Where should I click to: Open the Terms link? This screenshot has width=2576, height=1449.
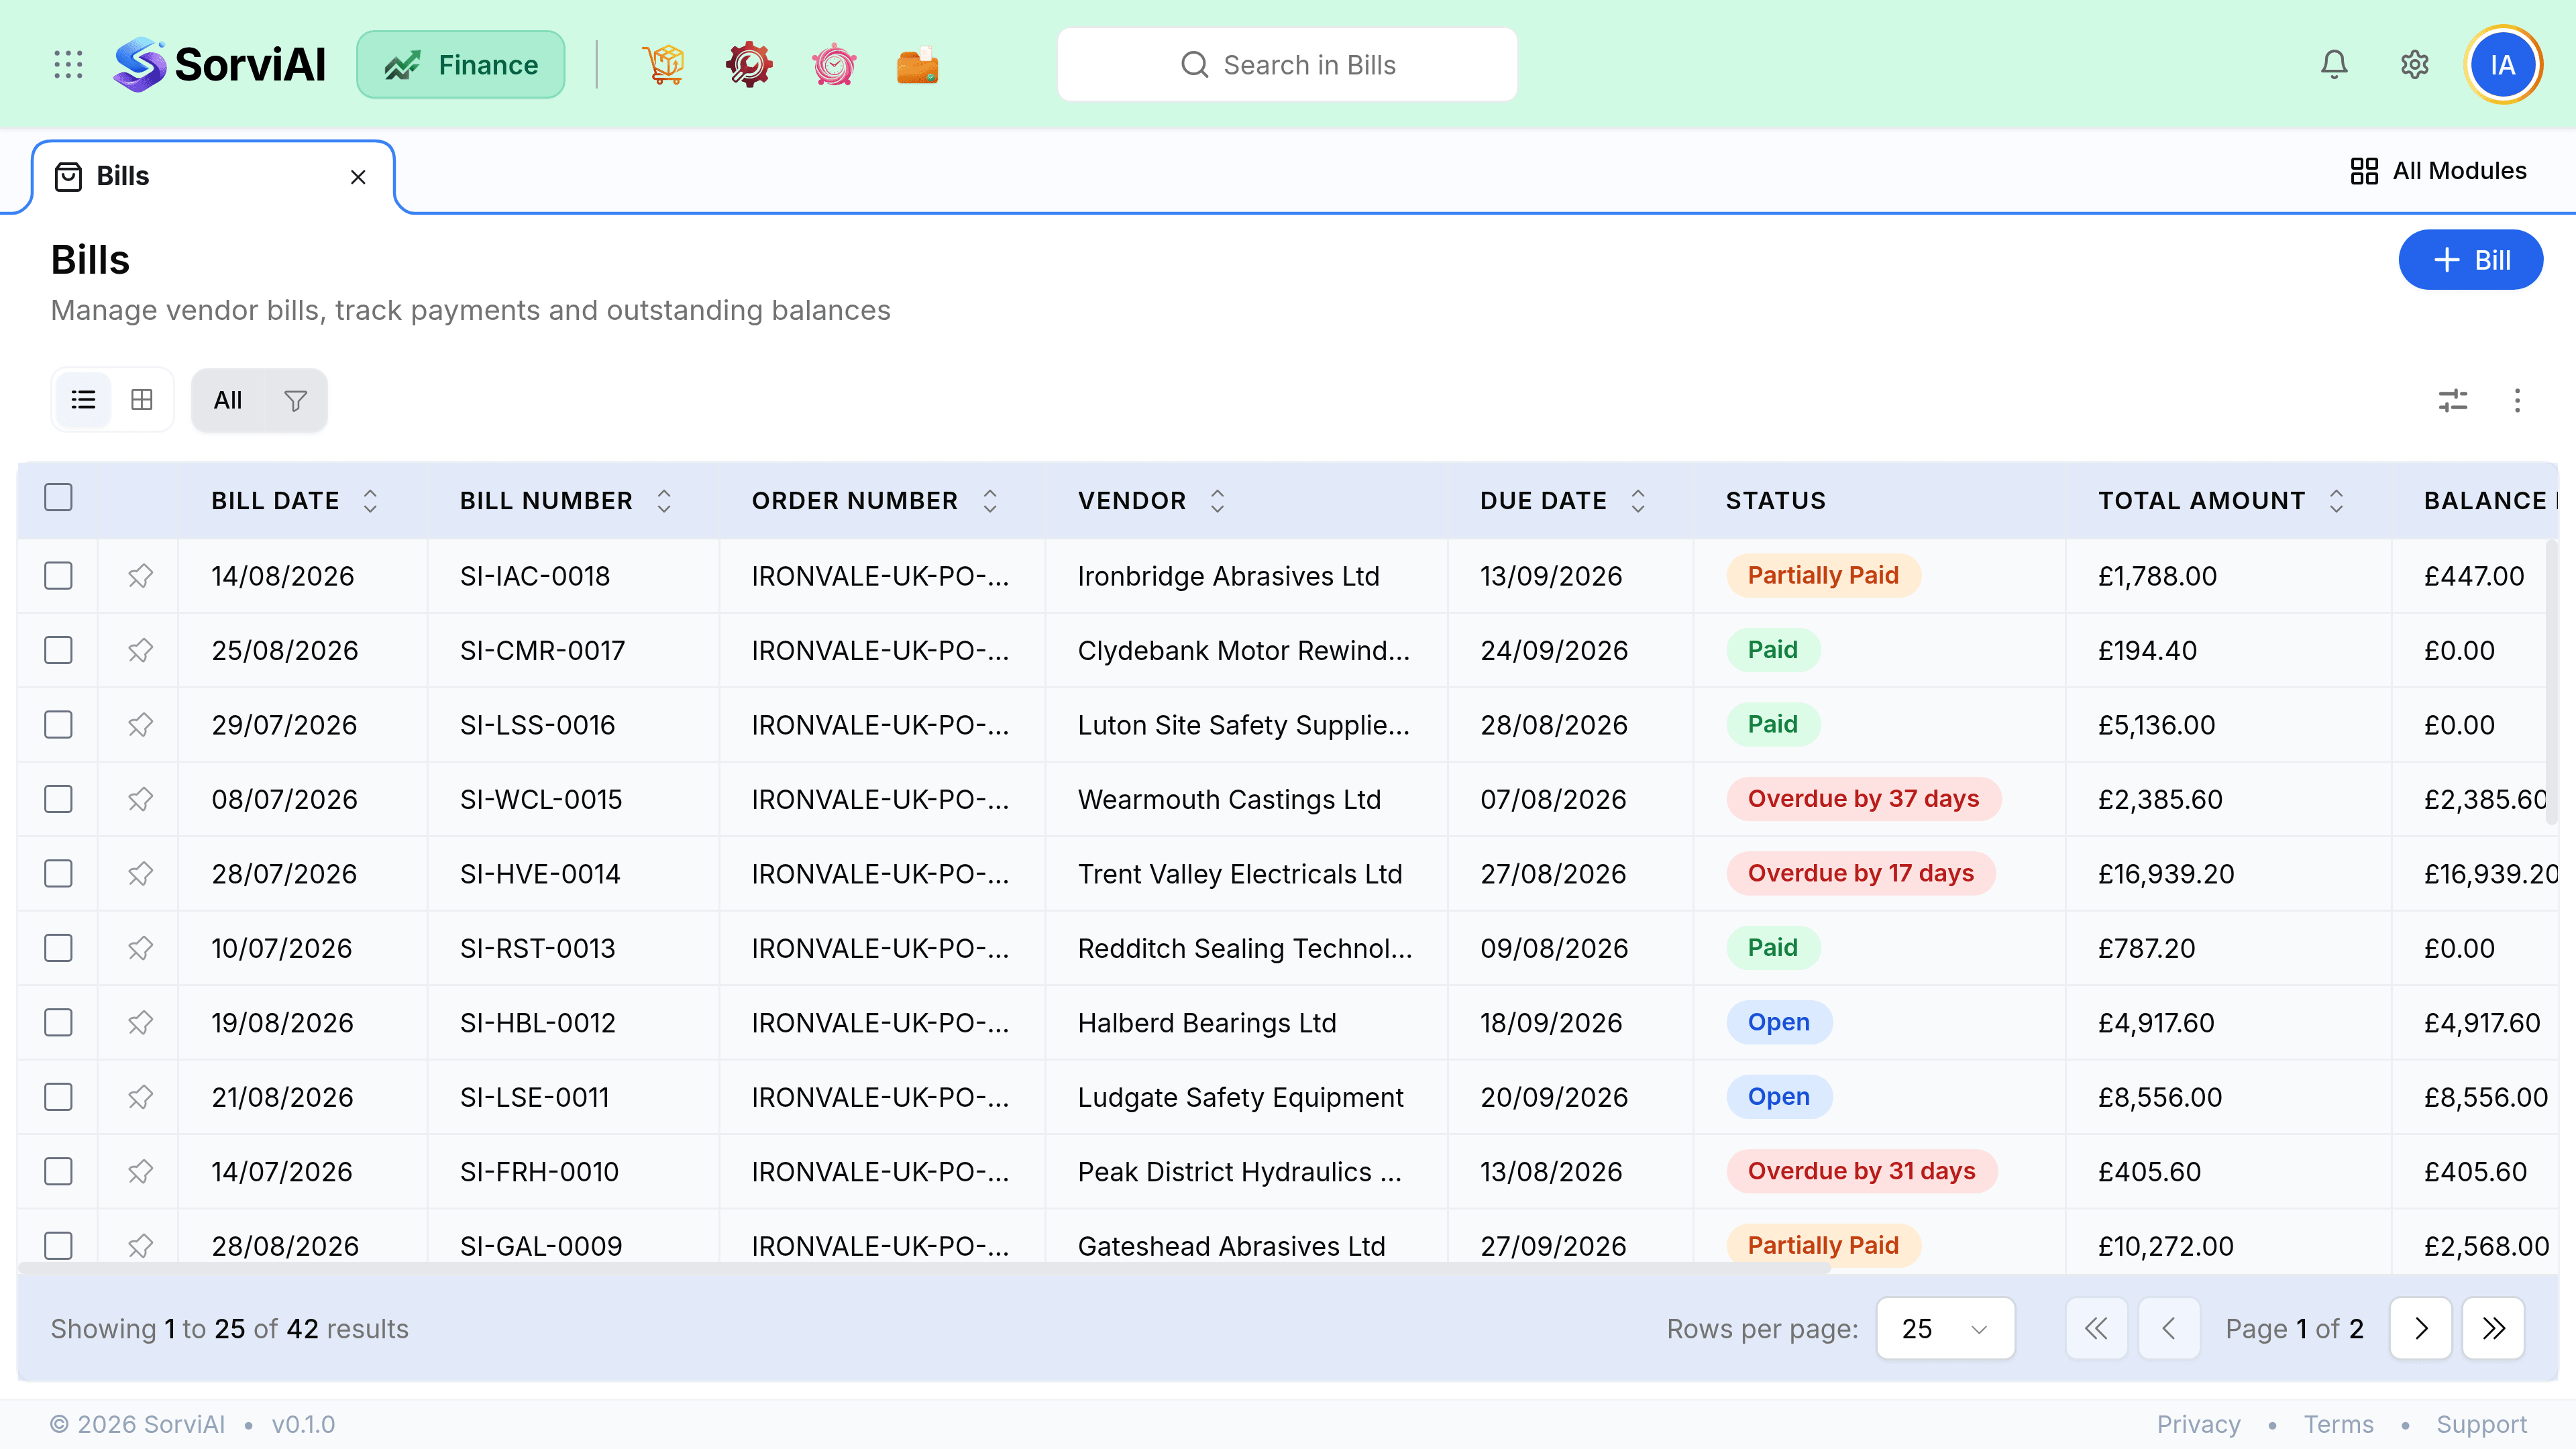coord(2338,1424)
